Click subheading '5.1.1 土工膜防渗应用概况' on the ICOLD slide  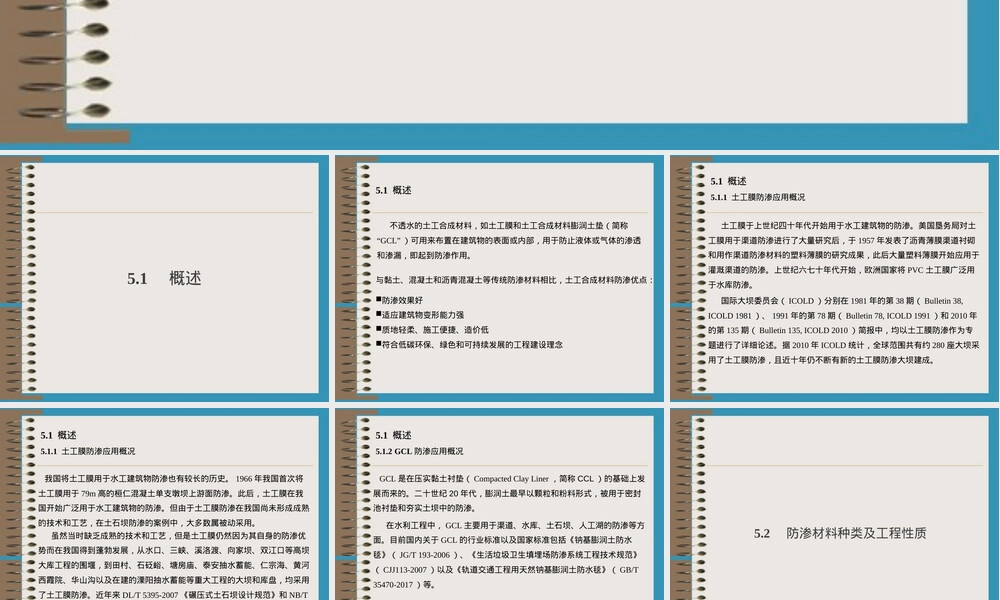click(758, 198)
